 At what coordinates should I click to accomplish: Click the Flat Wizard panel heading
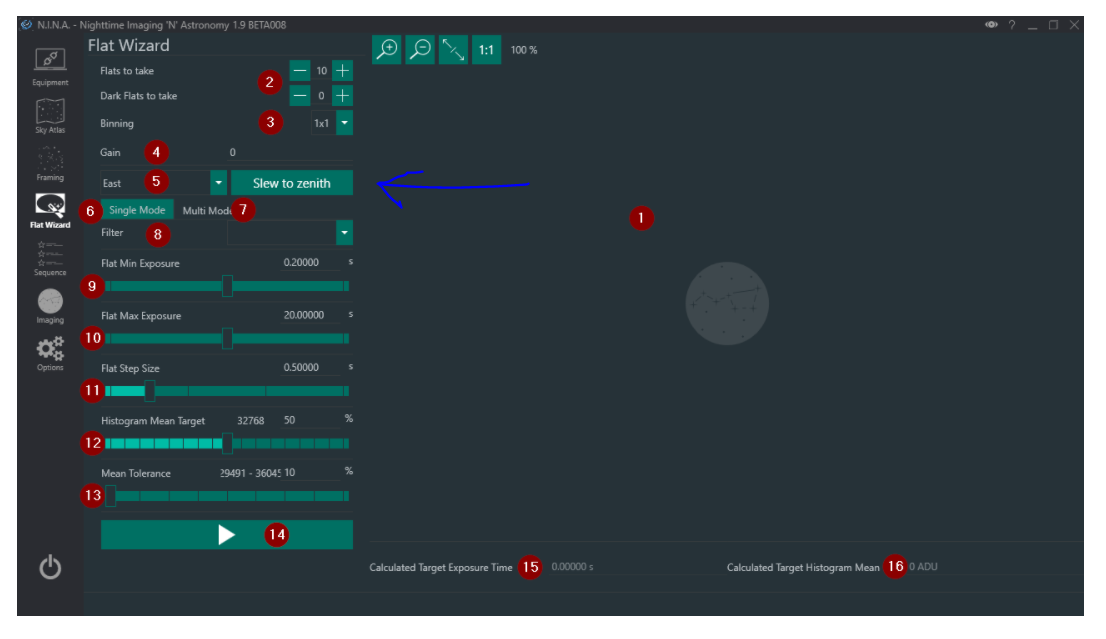click(x=128, y=45)
